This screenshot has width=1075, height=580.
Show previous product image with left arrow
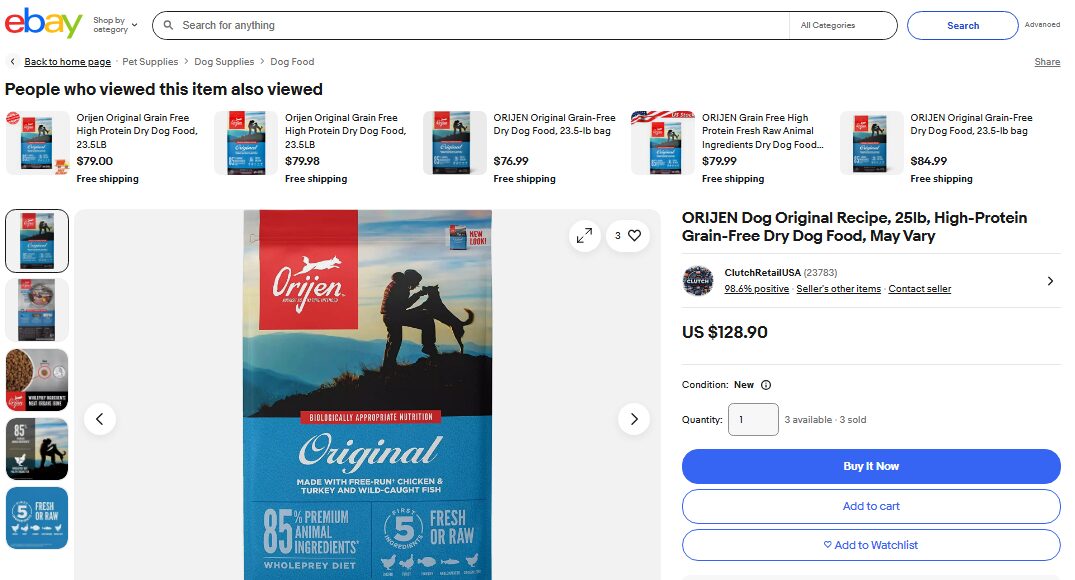pos(100,419)
